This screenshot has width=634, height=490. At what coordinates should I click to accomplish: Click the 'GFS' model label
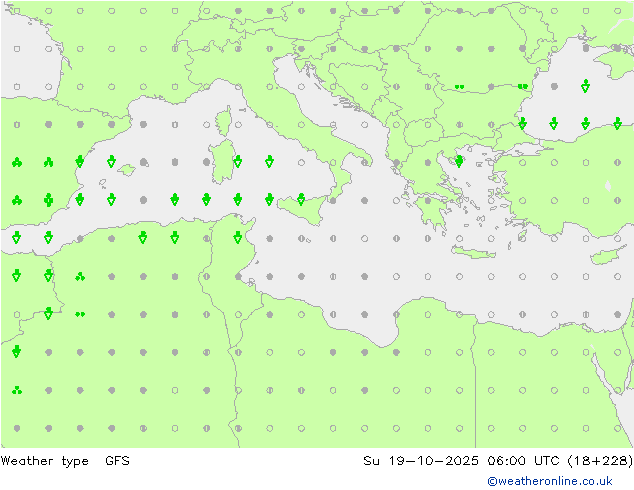click(117, 460)
